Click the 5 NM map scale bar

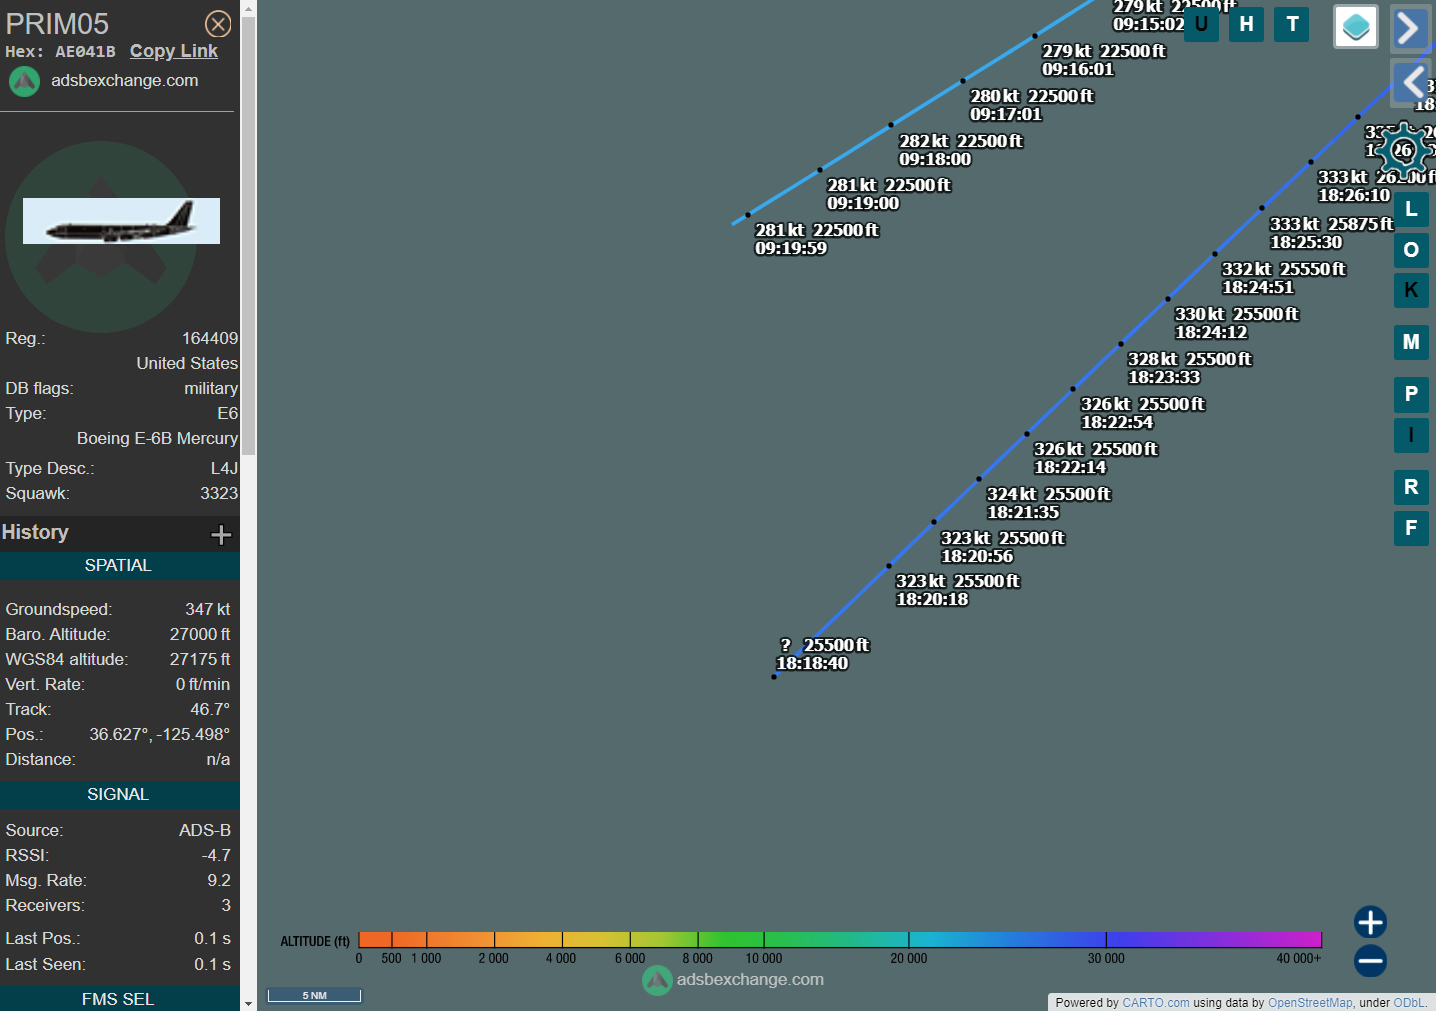tap(314, 995)
